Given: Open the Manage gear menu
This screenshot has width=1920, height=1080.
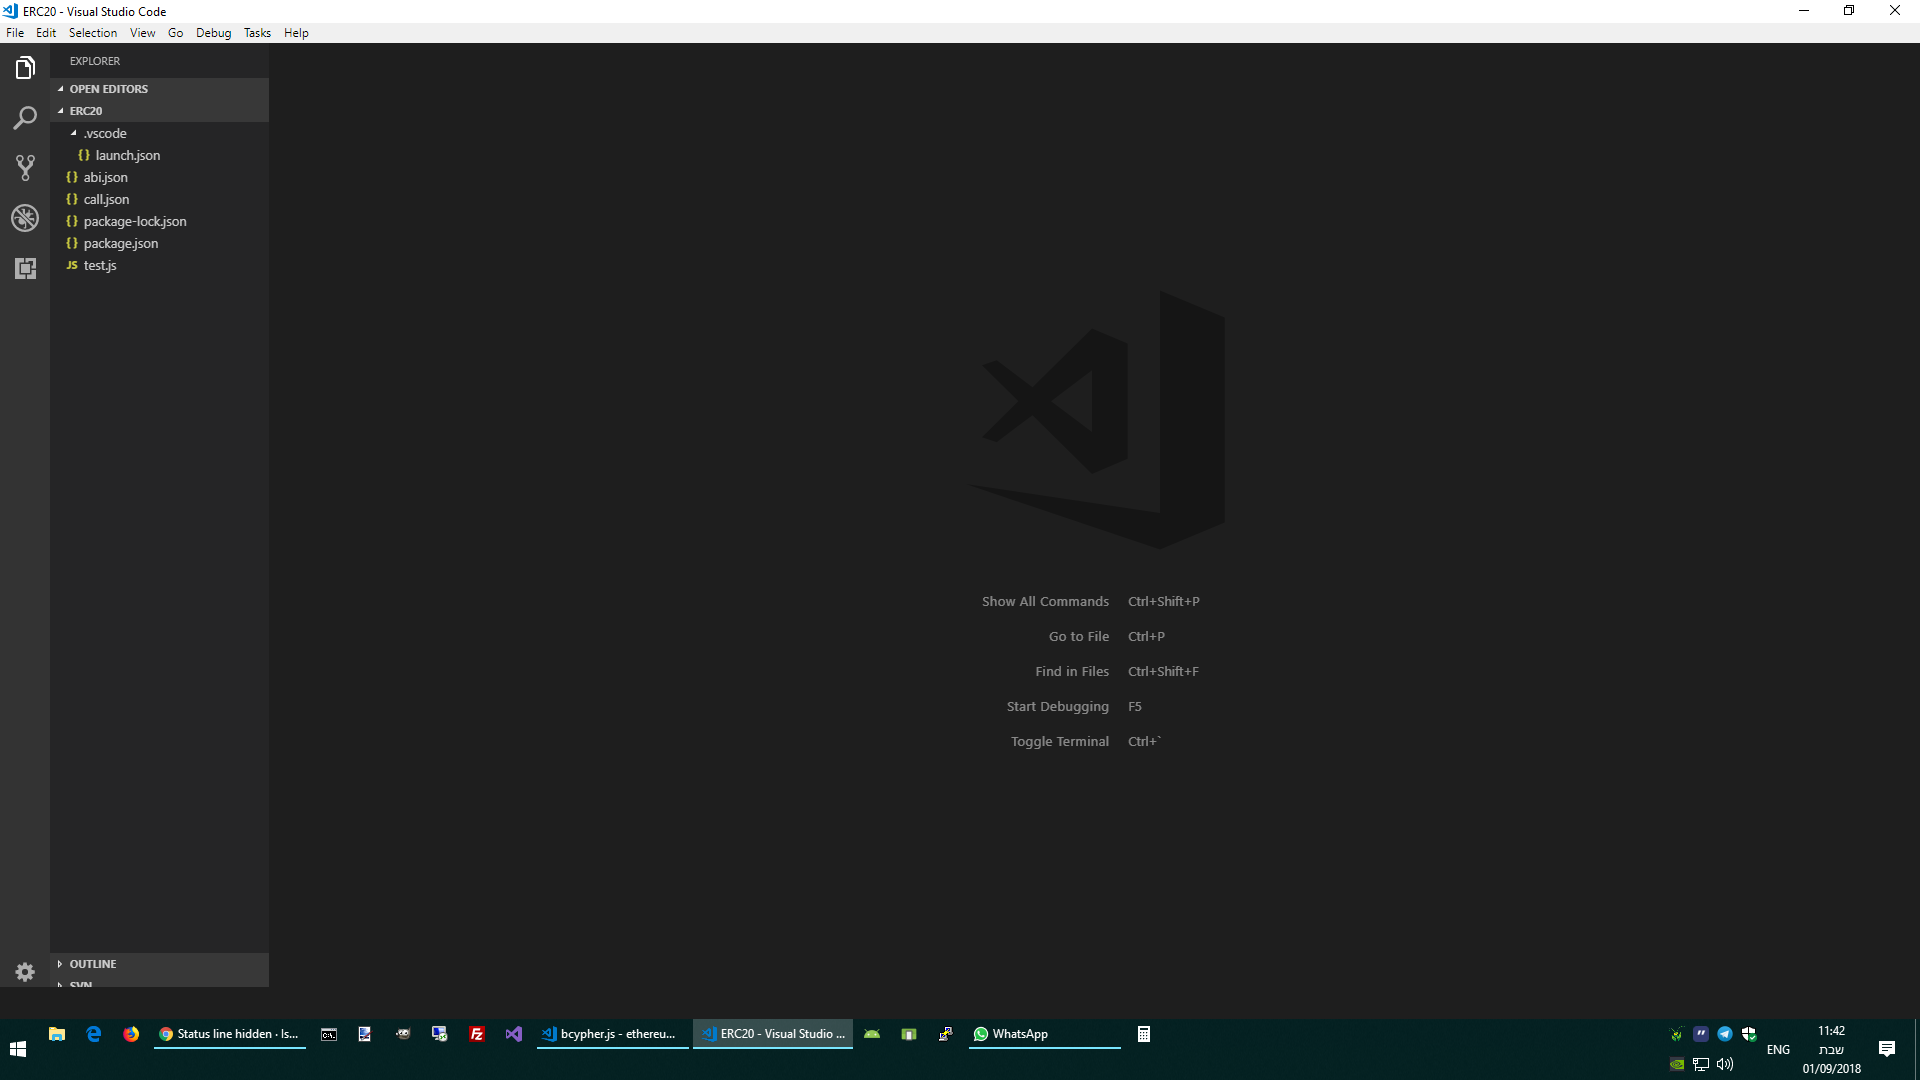Looking at the screenshot, I should (x=25, y=972).
